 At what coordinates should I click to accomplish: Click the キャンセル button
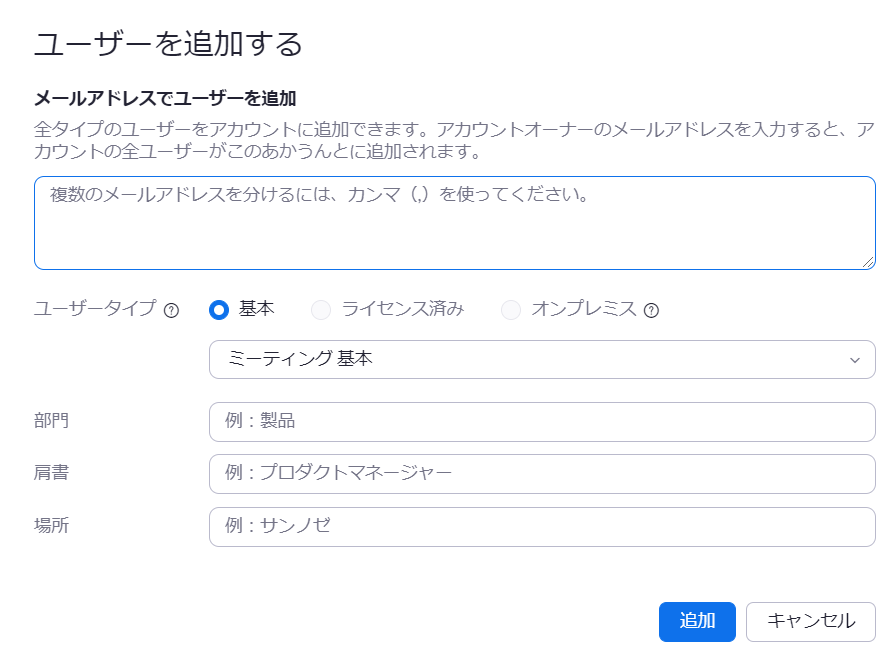pyautogui.click(x=810, y=621)
